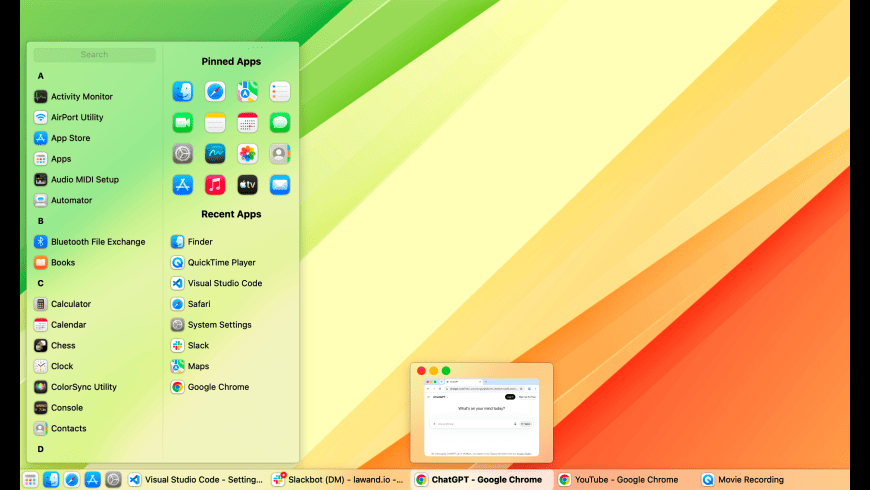Close the ChatGPT preview with red button
This screenshot has height=490, width=870.
point(421,371)
